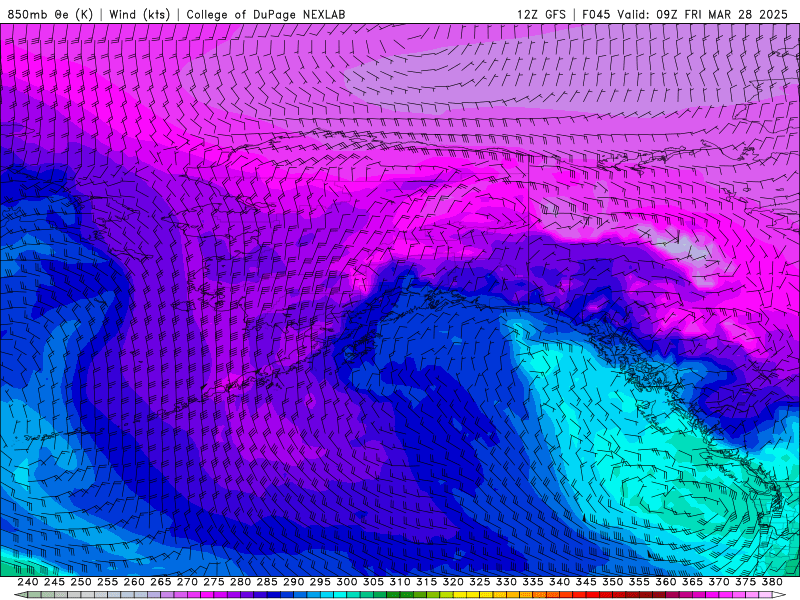800x600 pixels.
Task: Click the 285 color scale value
Action: (x=267, y=582)
